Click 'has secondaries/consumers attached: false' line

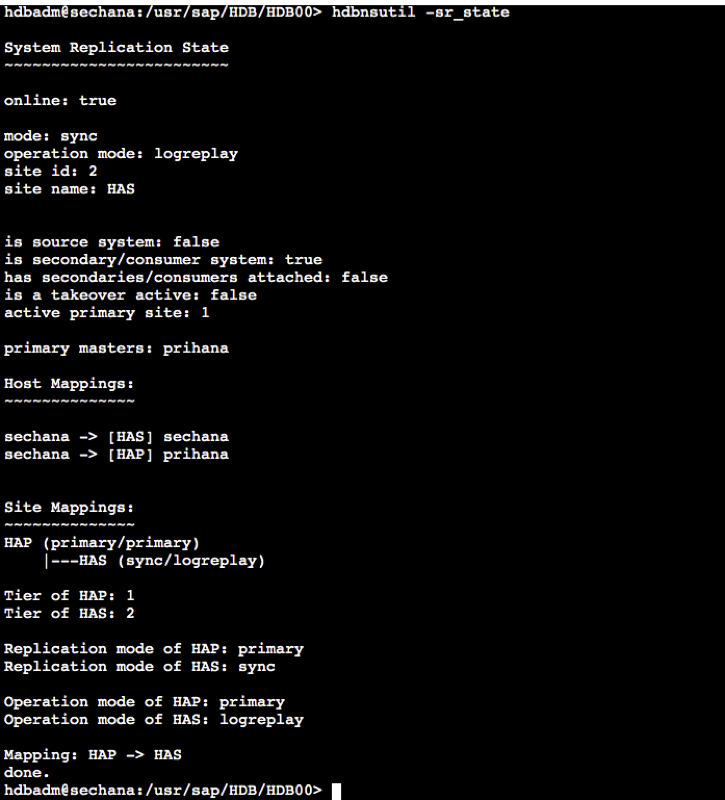[x=195, y=277]
